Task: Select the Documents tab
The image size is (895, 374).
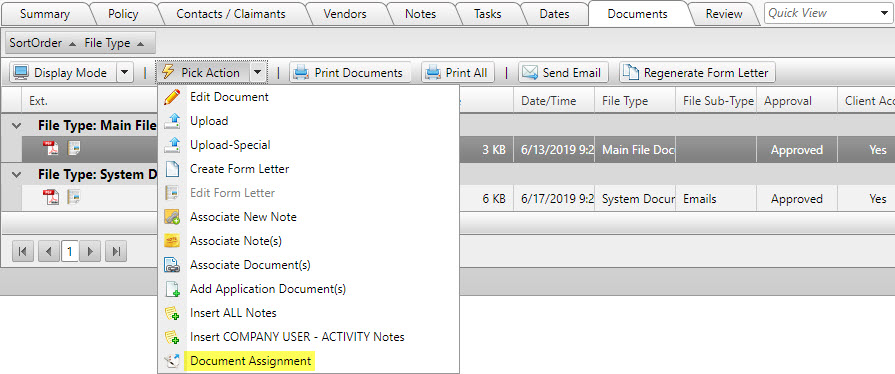Action: pos(638,14)
